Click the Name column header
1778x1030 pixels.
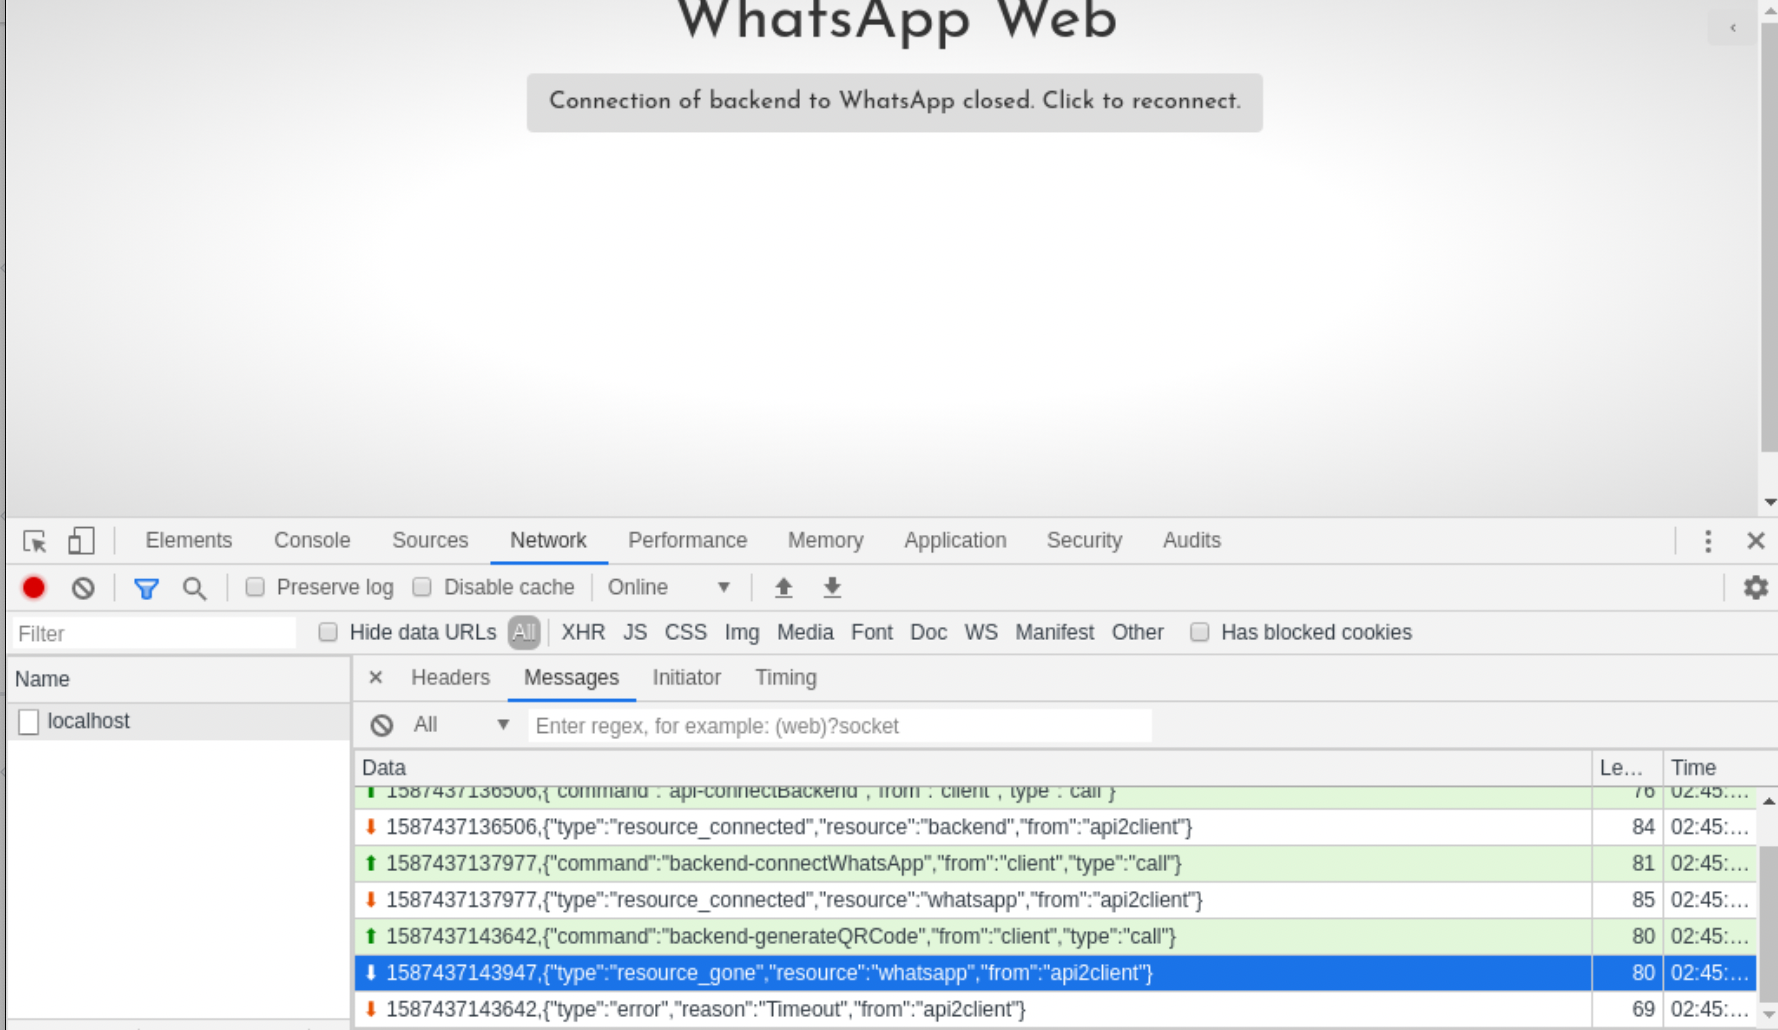pyautogui.click(x=178, y=679)
